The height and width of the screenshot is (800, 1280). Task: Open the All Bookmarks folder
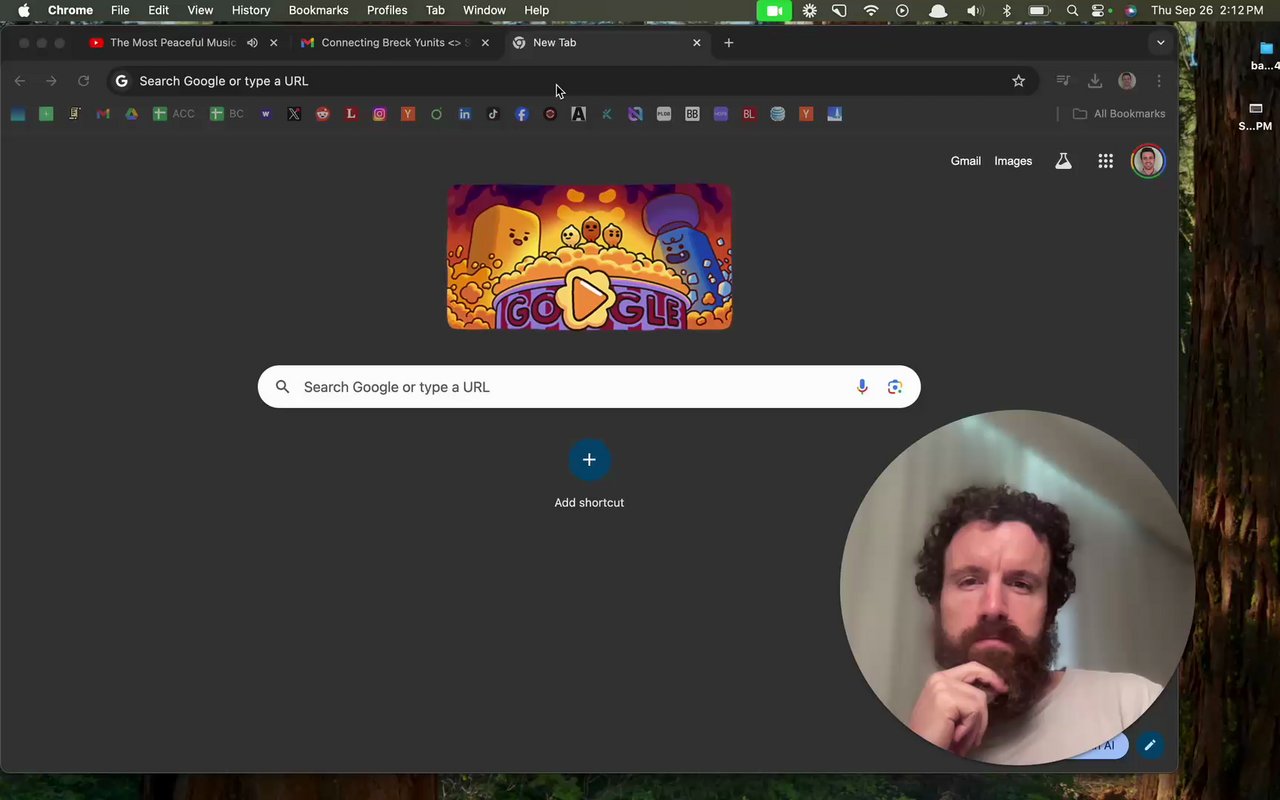point(1119,114)
